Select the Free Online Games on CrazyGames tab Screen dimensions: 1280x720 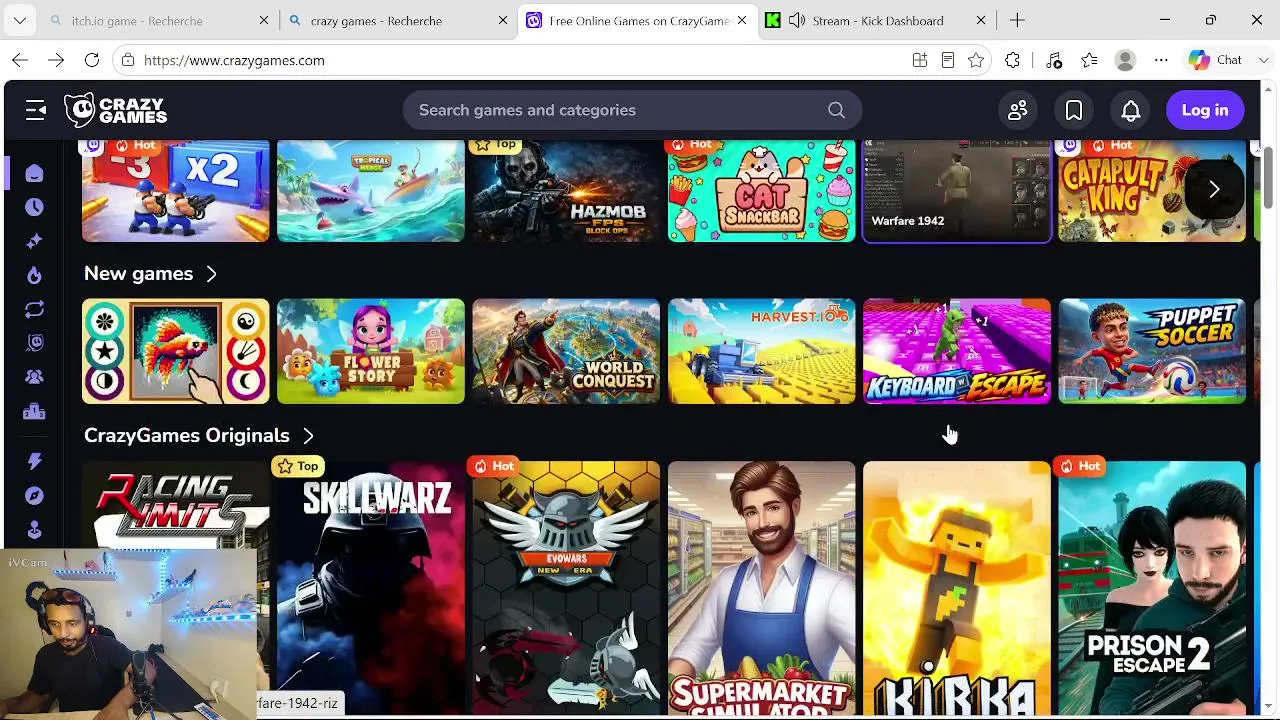pos(639,20)
